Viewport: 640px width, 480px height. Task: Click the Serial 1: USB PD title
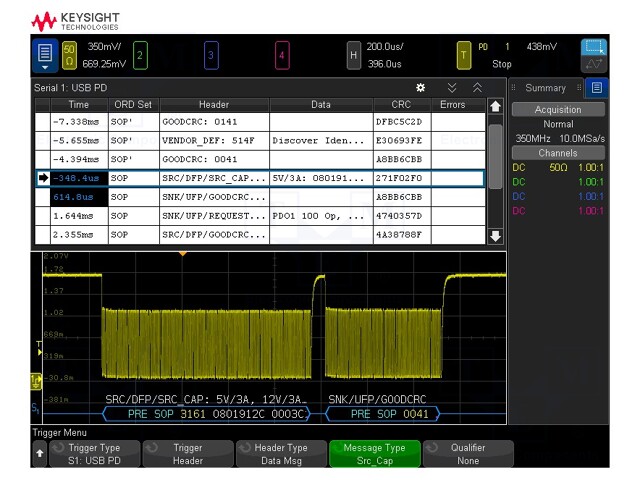point(71,88)
